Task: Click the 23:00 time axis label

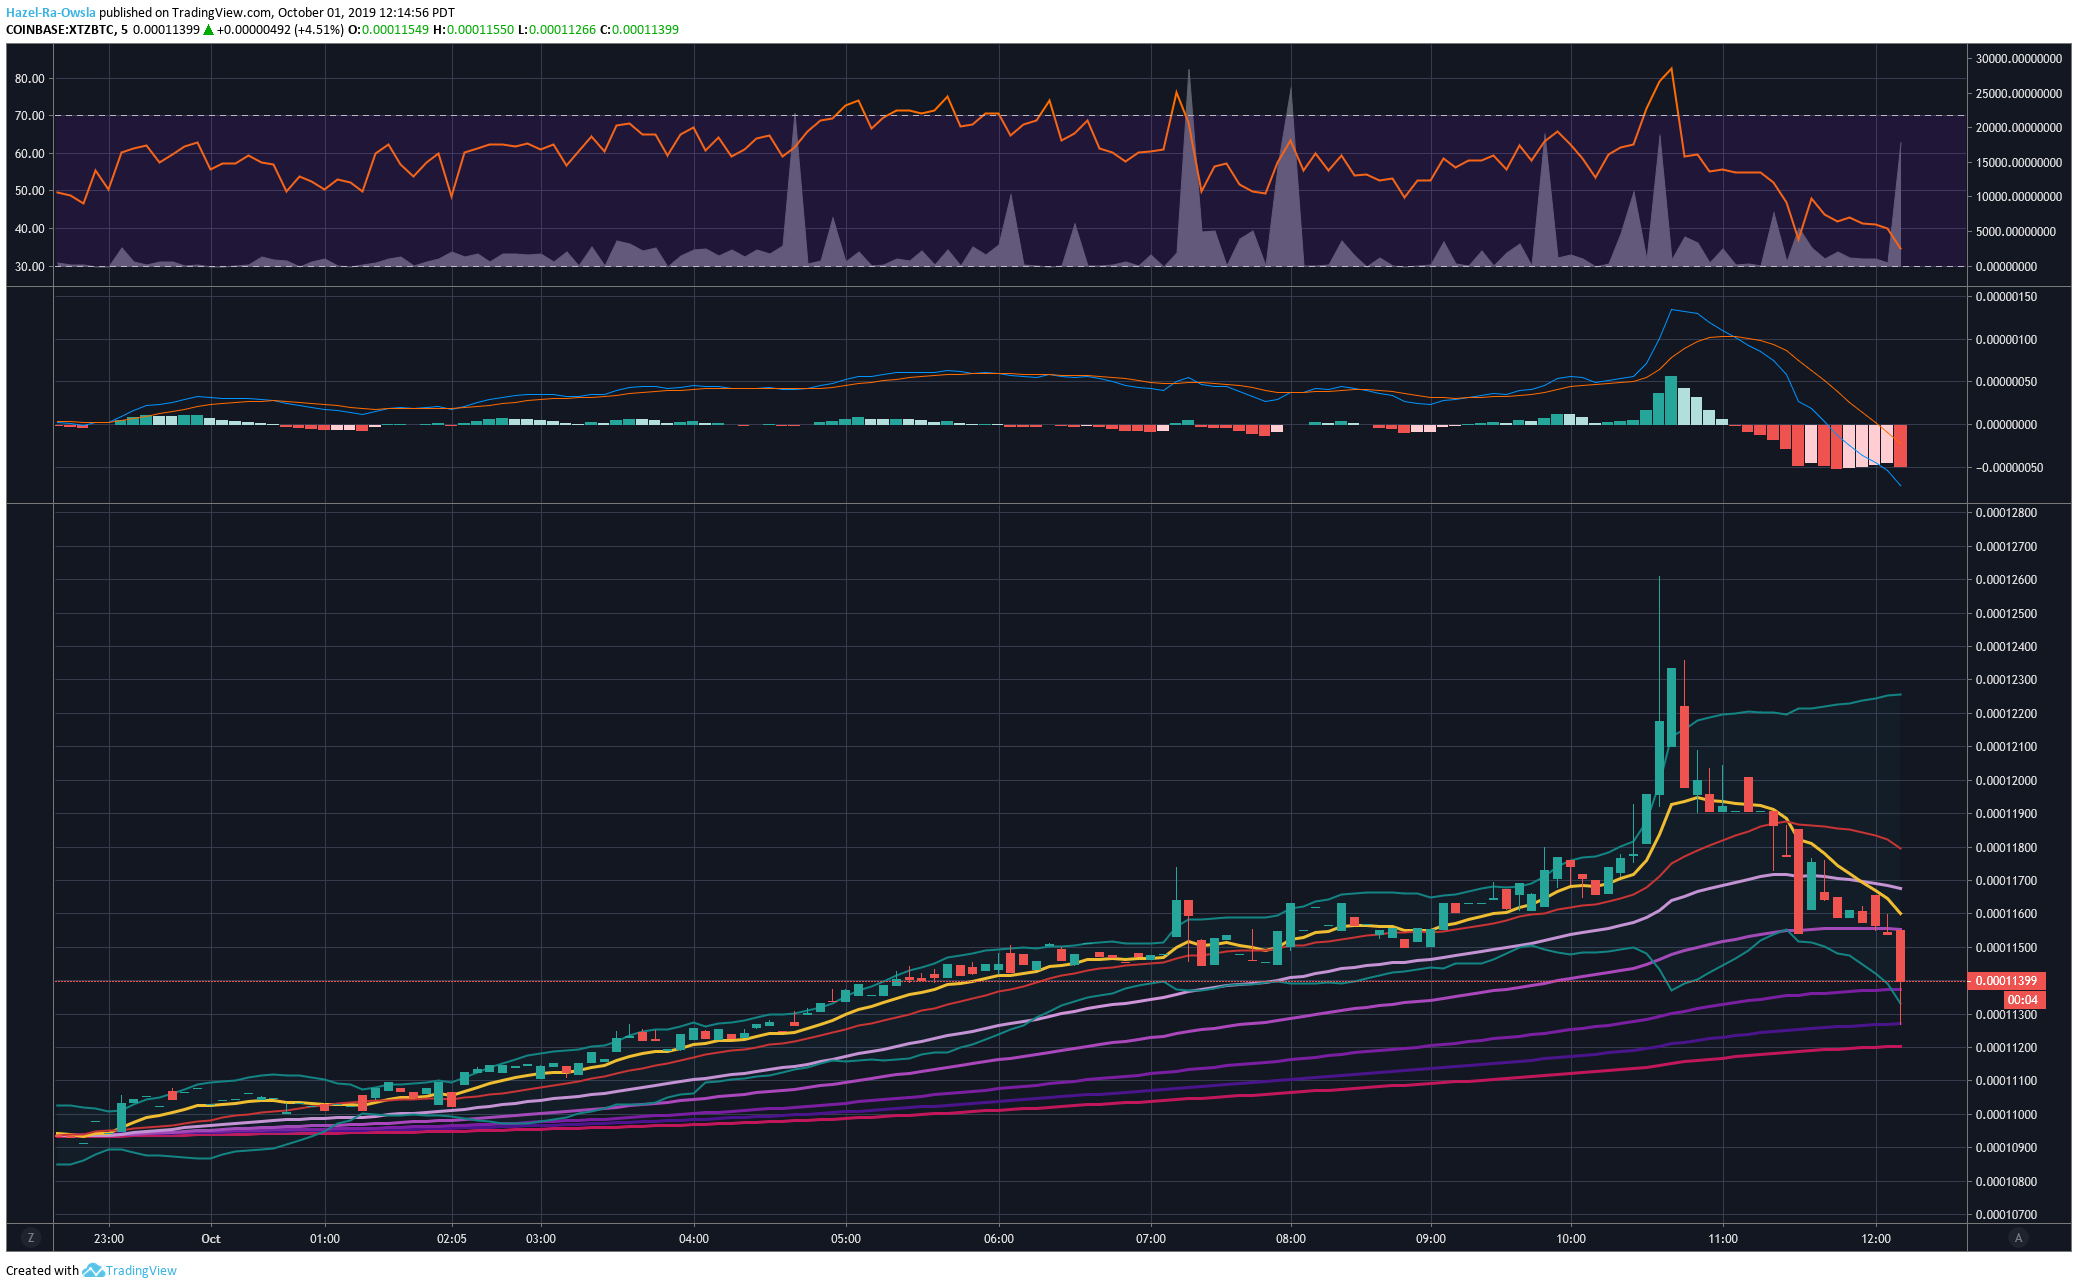Action: coord(109,1239)
